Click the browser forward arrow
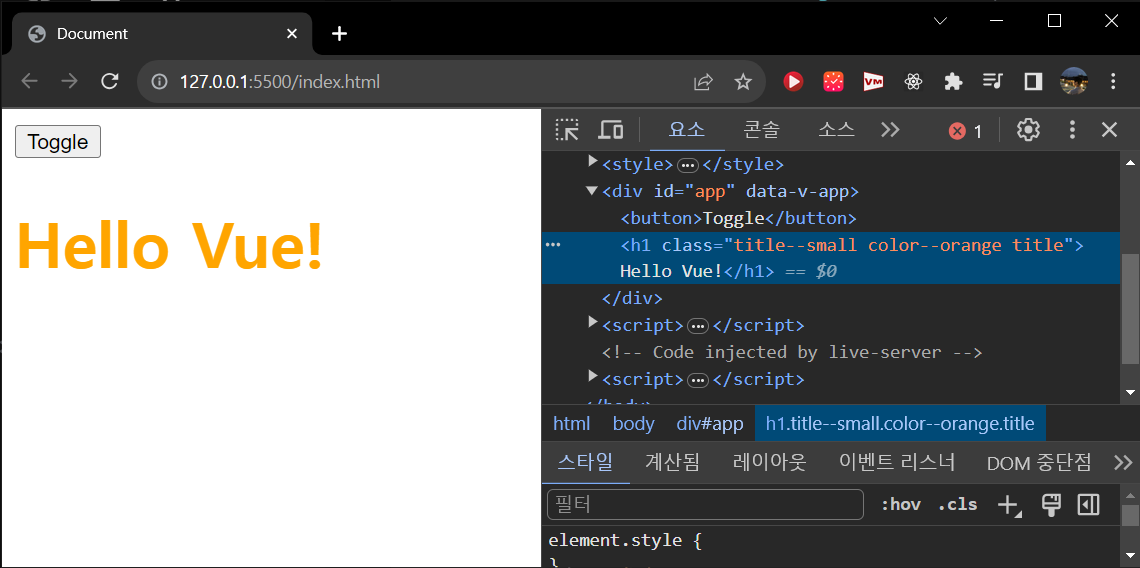Viewport: 1140px width, 568px height. [69, 81]
